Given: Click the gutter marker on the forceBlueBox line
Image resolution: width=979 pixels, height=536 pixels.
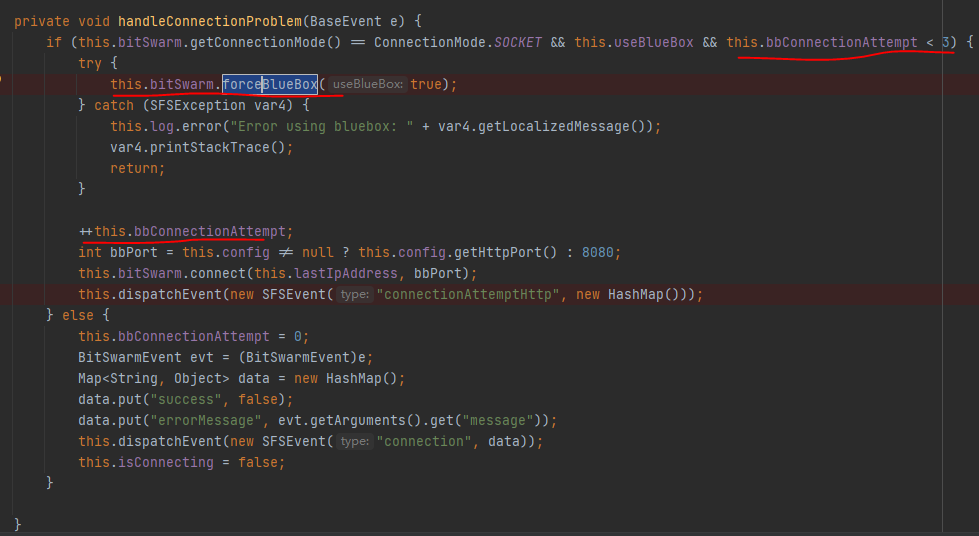Looking at the screenshot, I should point(3,83).
